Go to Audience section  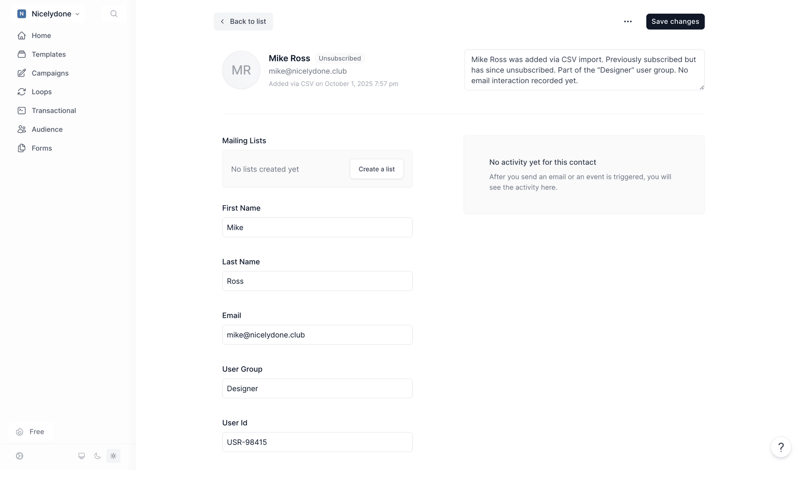click(46, 129)
